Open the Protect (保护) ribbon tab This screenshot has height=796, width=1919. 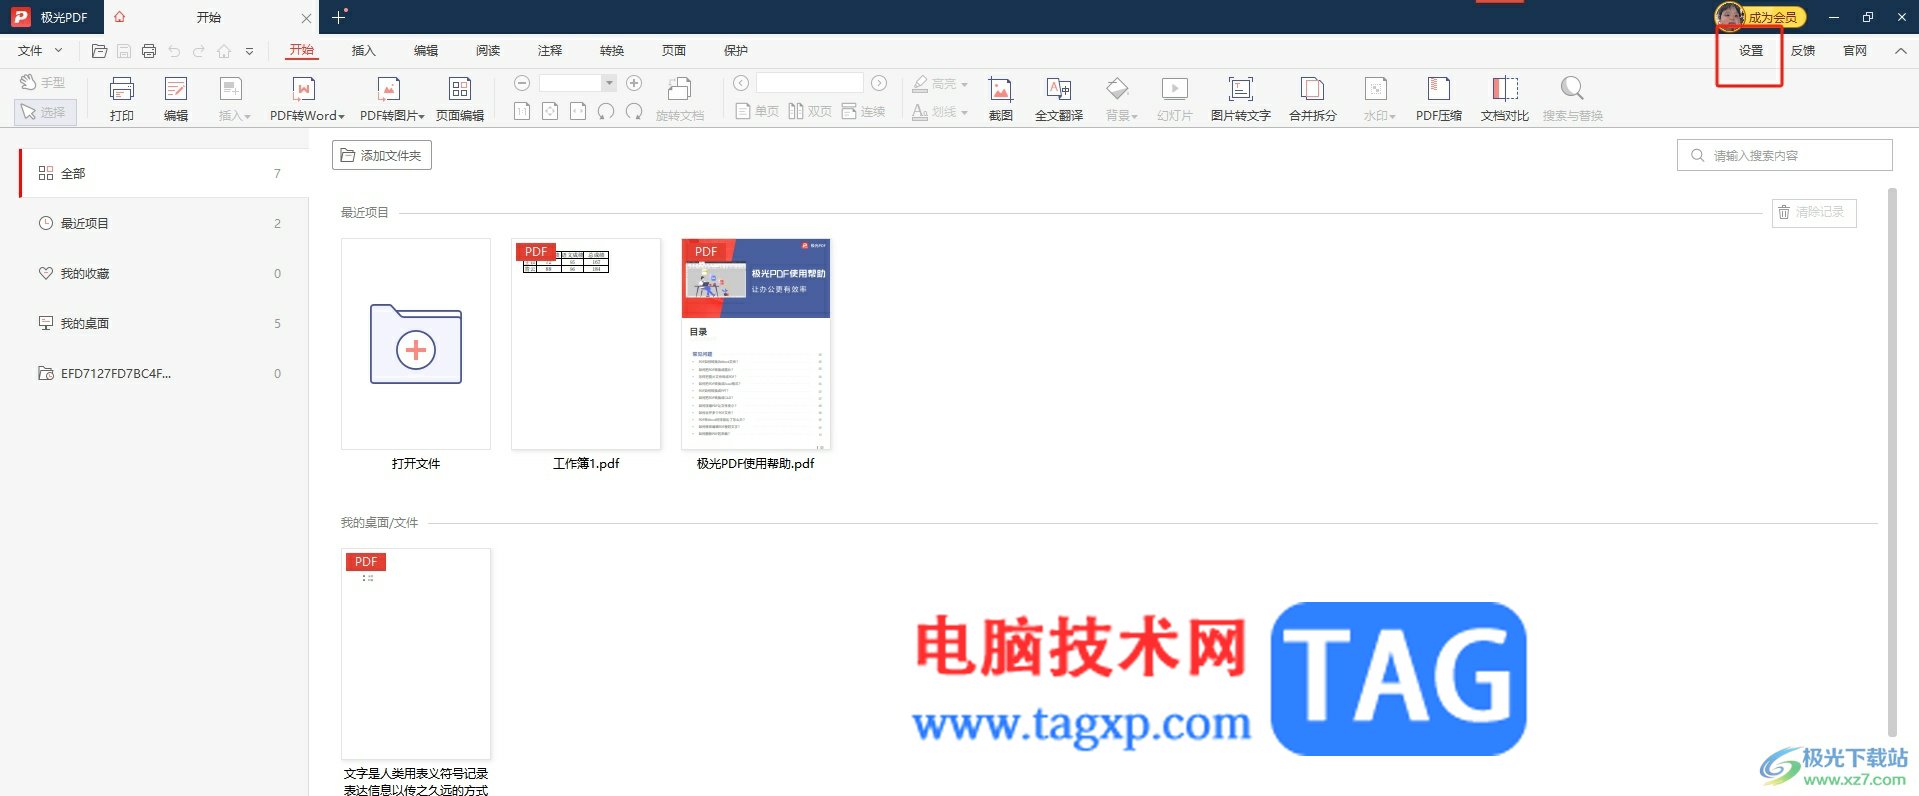[736, 51]
